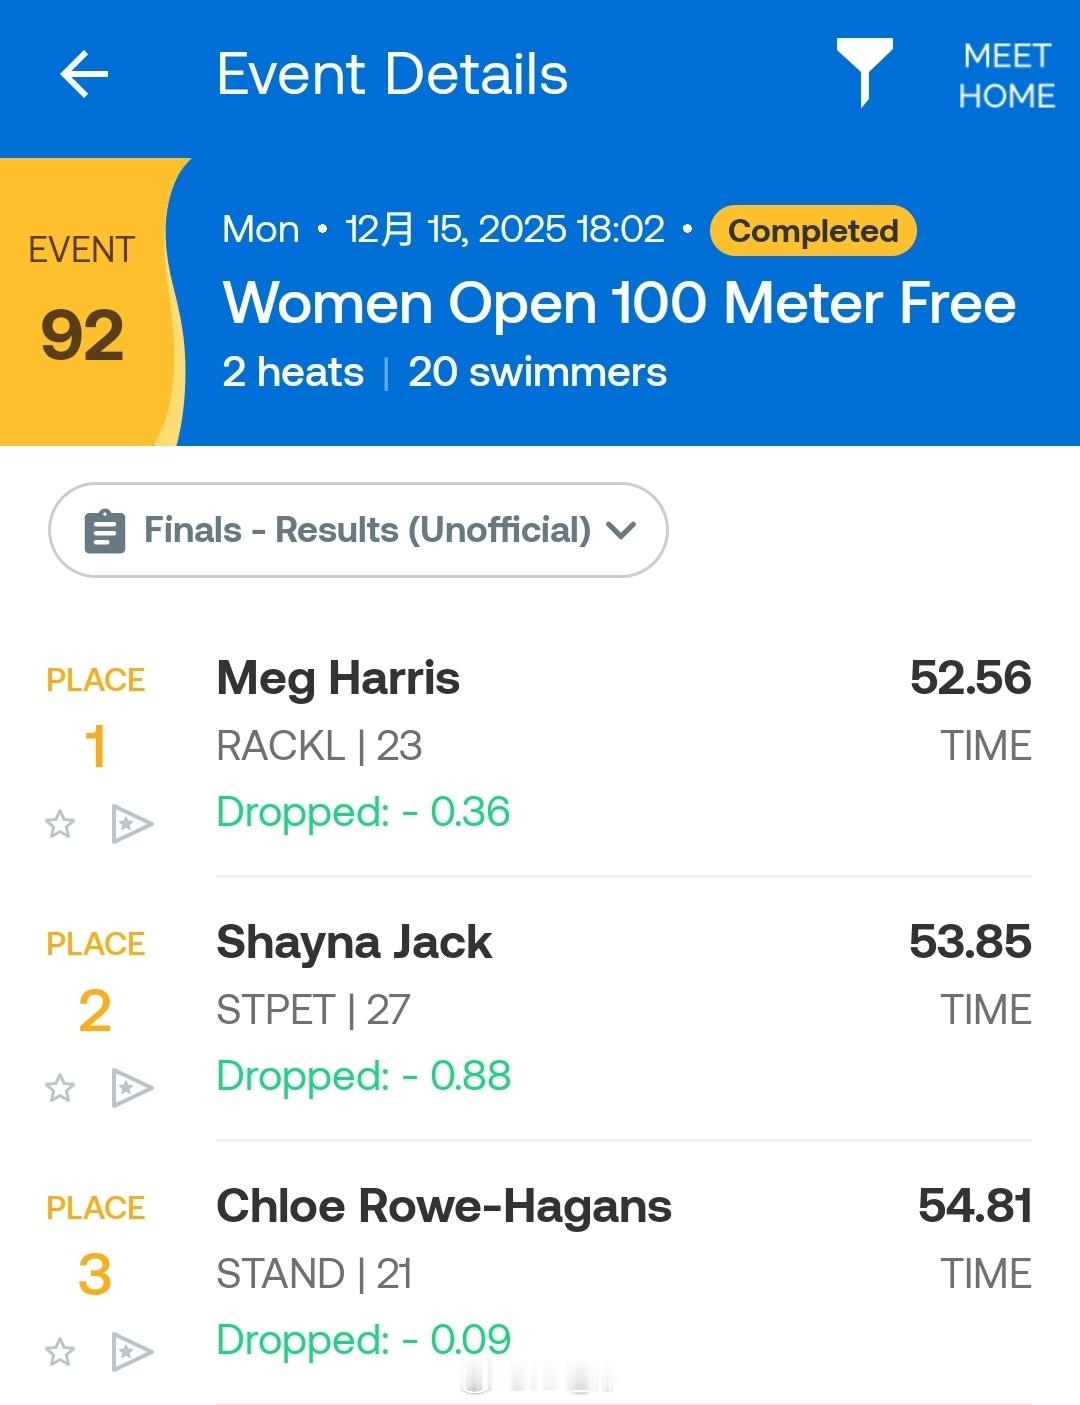The image size is (1080, 1405).
Task: Expand the Finals Results dropdown chevron
Action: [621, 530]
